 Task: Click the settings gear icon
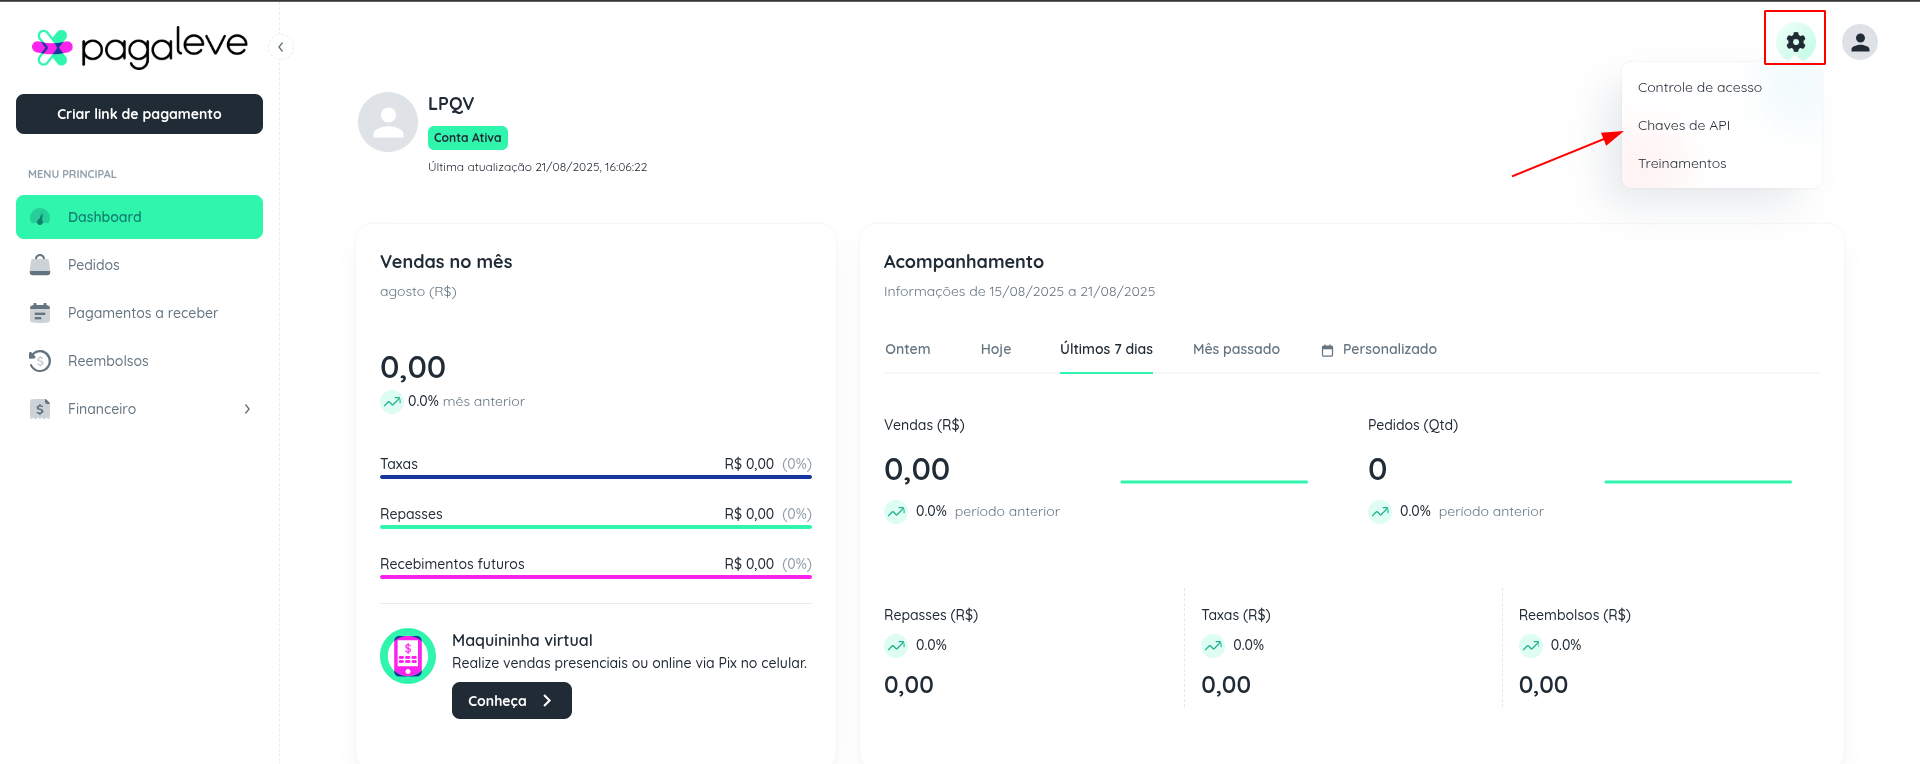tap(1795, 42)
